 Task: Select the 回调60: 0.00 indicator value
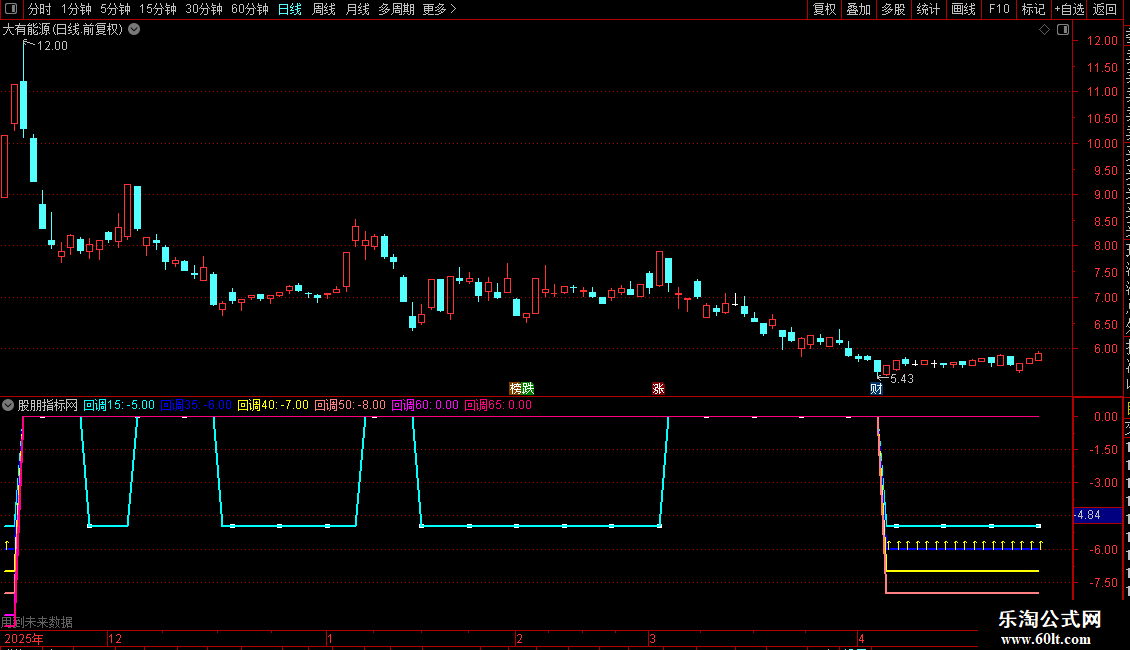tap(425, 405)
